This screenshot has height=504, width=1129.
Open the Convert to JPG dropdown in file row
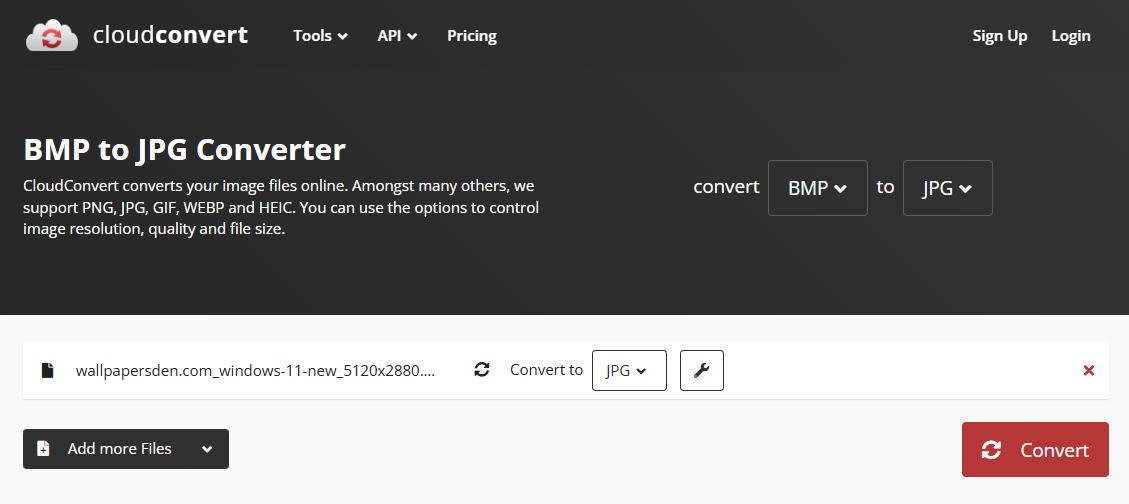pyautogui.click(x=629, y=370)
